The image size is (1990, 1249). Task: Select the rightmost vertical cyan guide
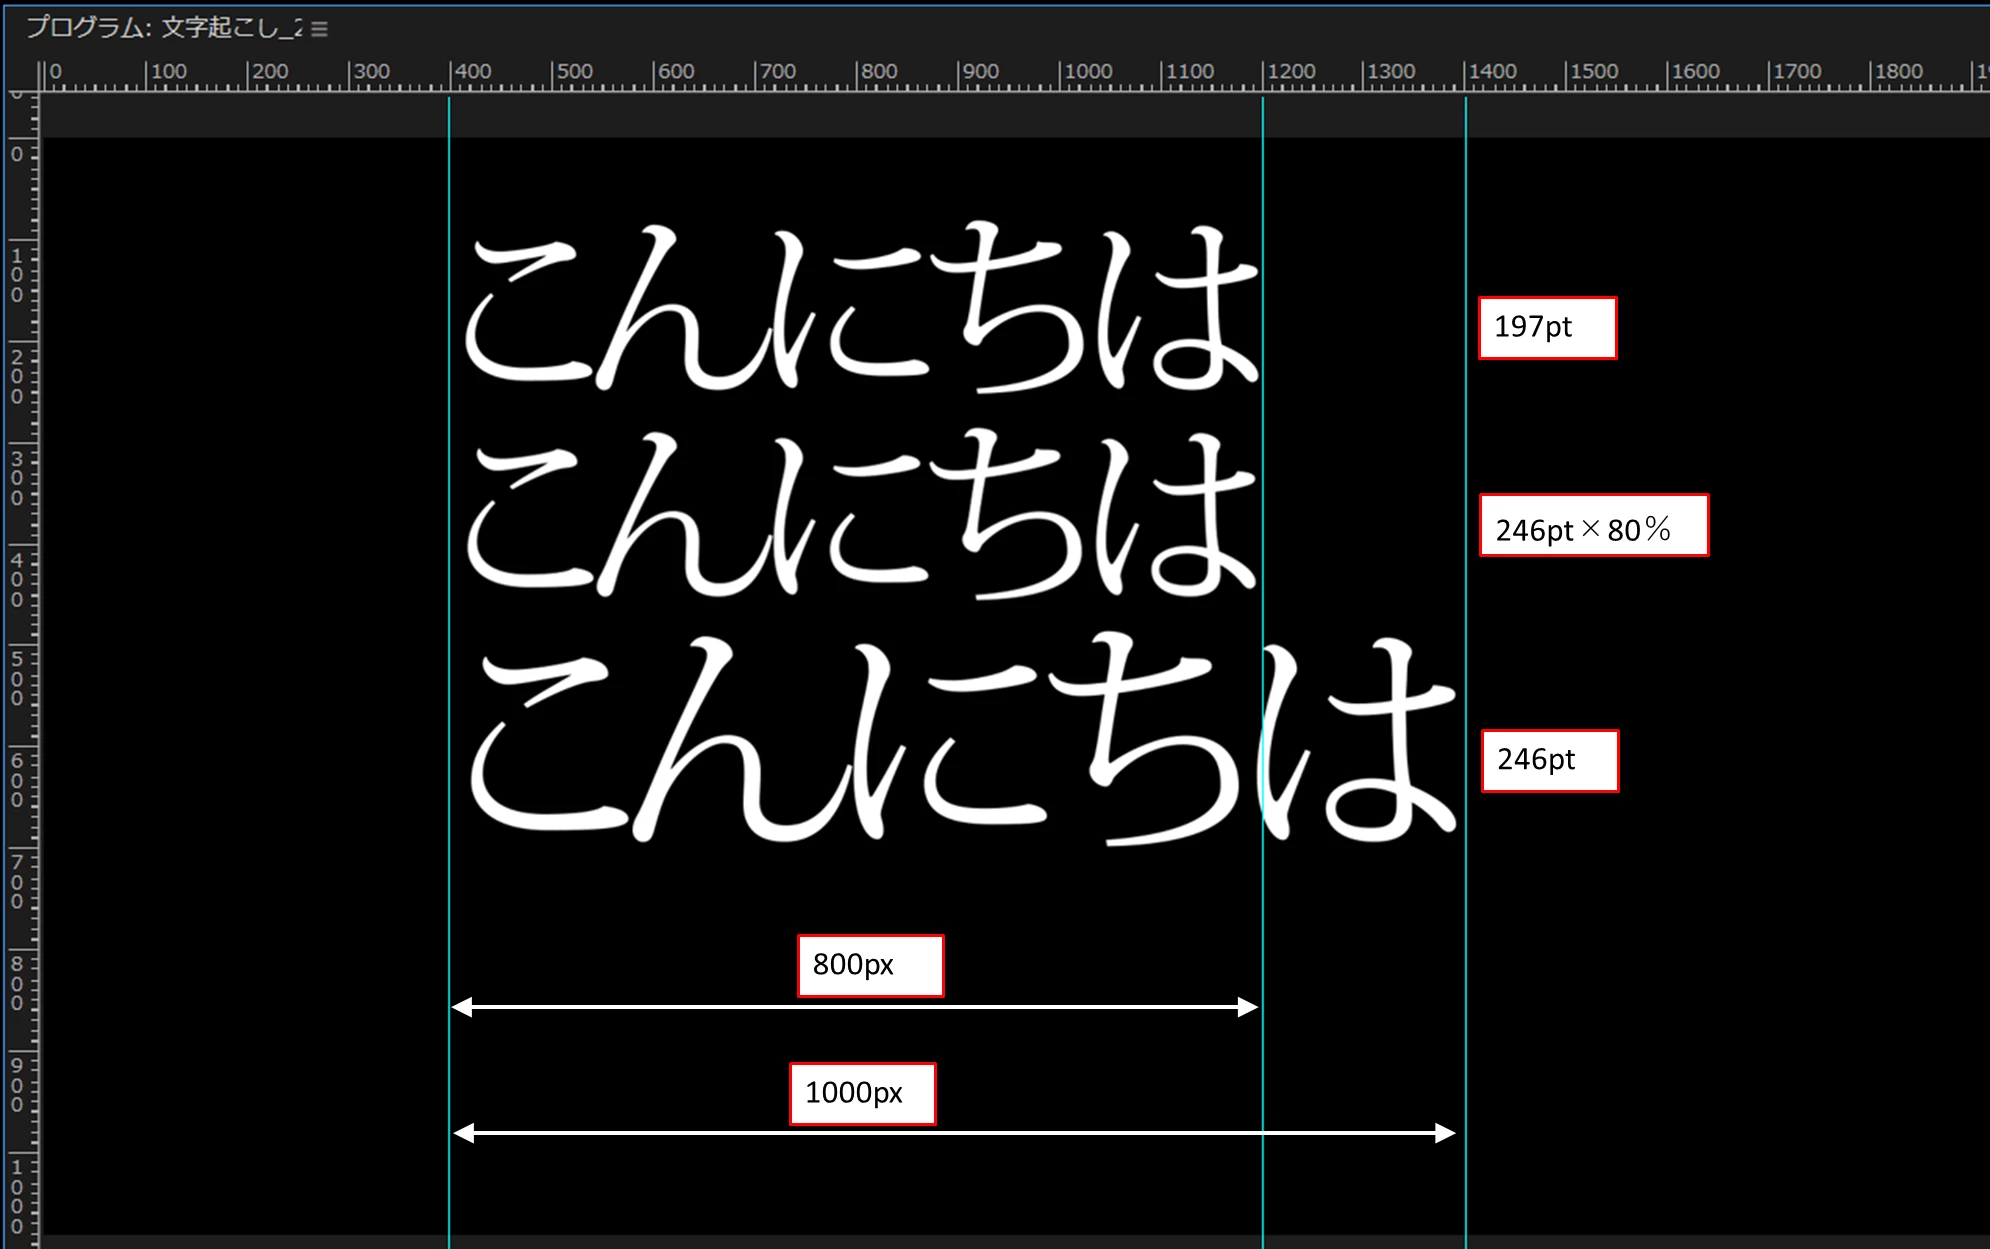(1466, 920)
